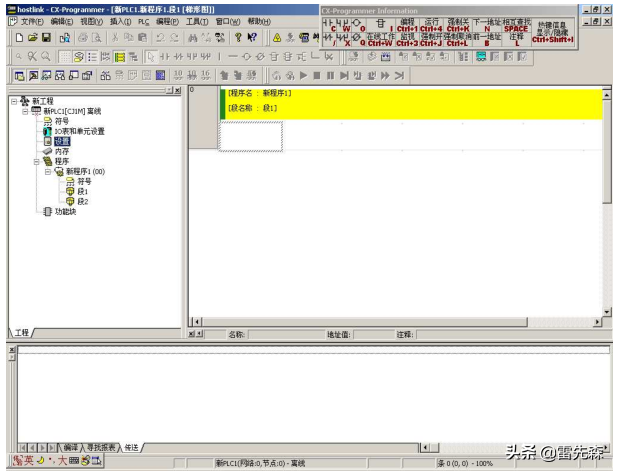Screen dimensions: 617x474
Task: Collapse the 新工程 root tree node
Action: [13, 101]
